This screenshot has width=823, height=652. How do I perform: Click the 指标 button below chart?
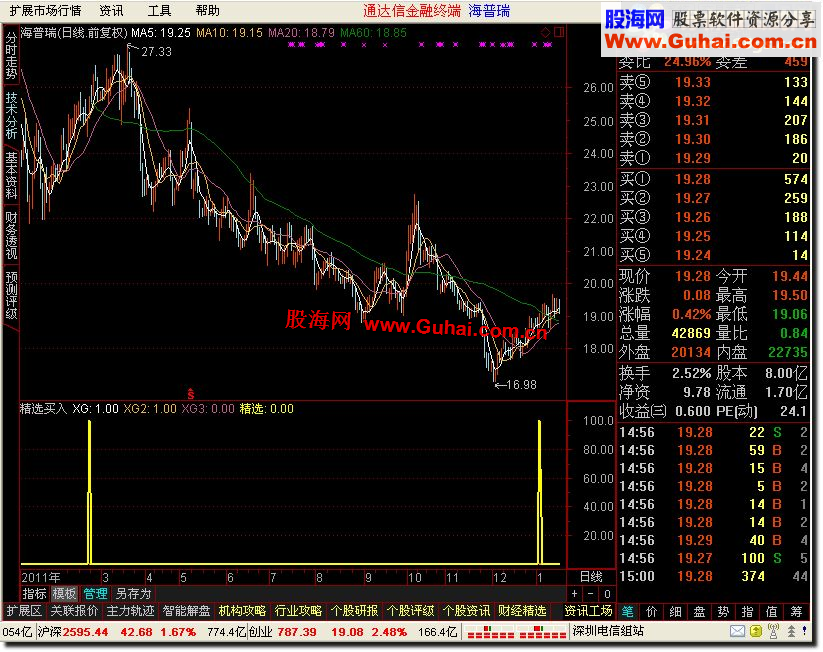coord(34,594)
